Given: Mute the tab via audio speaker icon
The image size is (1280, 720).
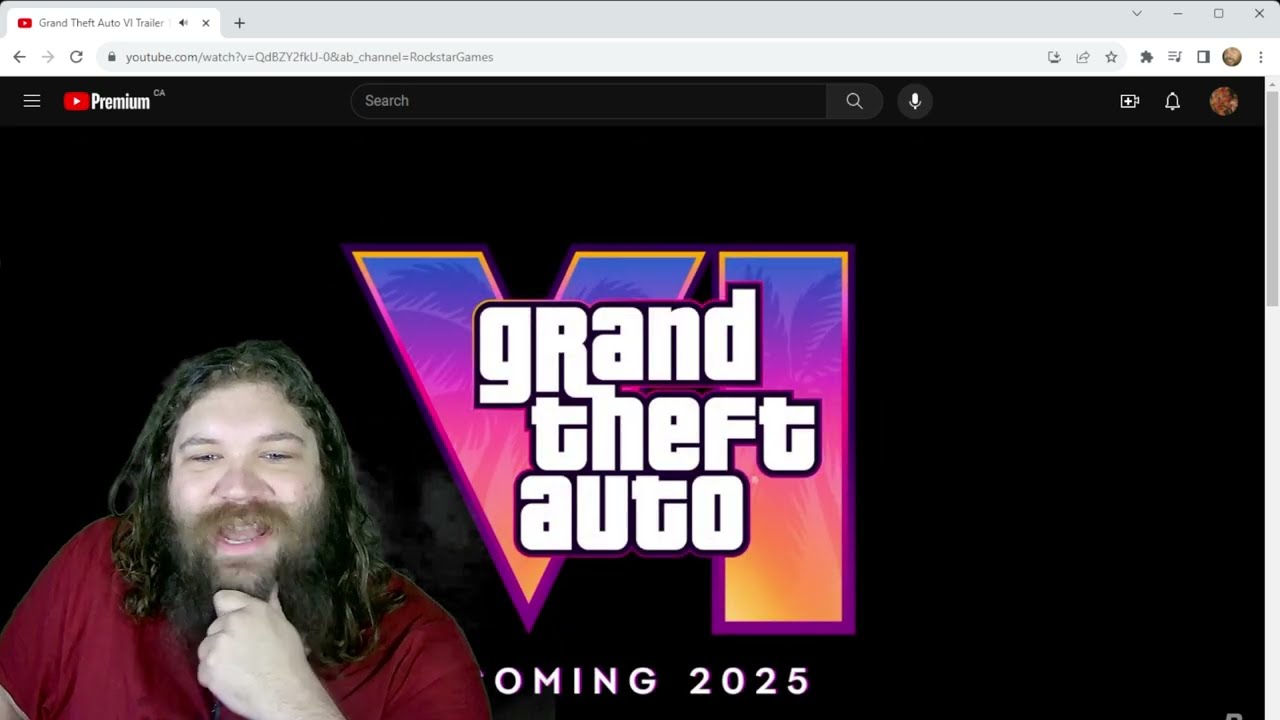Looking at the screenshot, I should [183, 23].
